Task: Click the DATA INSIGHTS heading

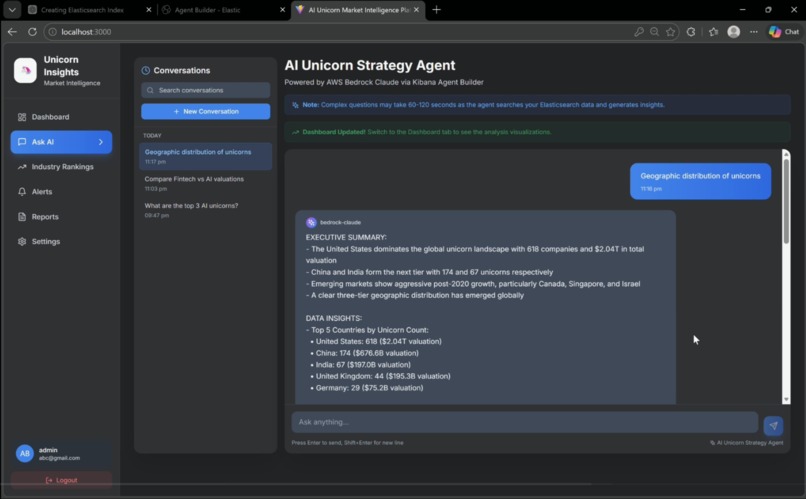Action: point(334,319)
